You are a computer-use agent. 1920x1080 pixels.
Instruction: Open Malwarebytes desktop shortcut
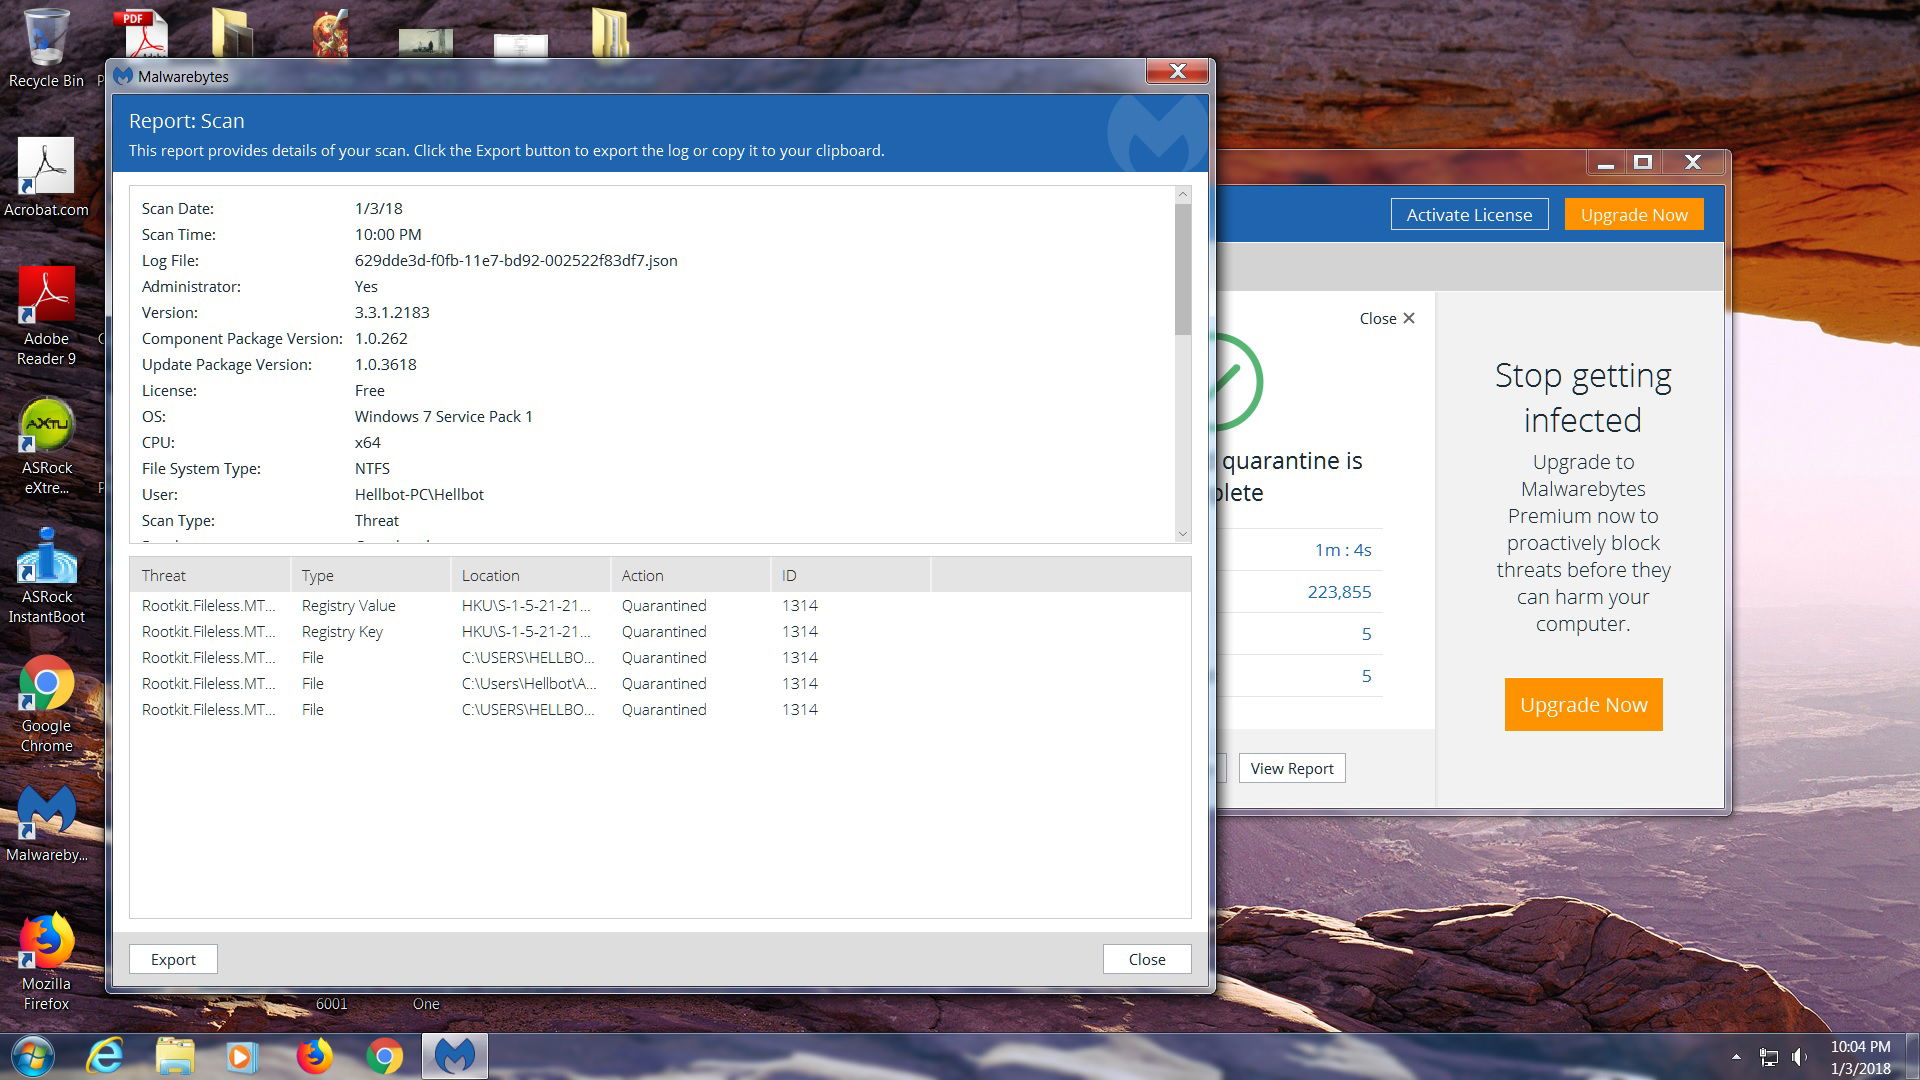click(46, 823)
